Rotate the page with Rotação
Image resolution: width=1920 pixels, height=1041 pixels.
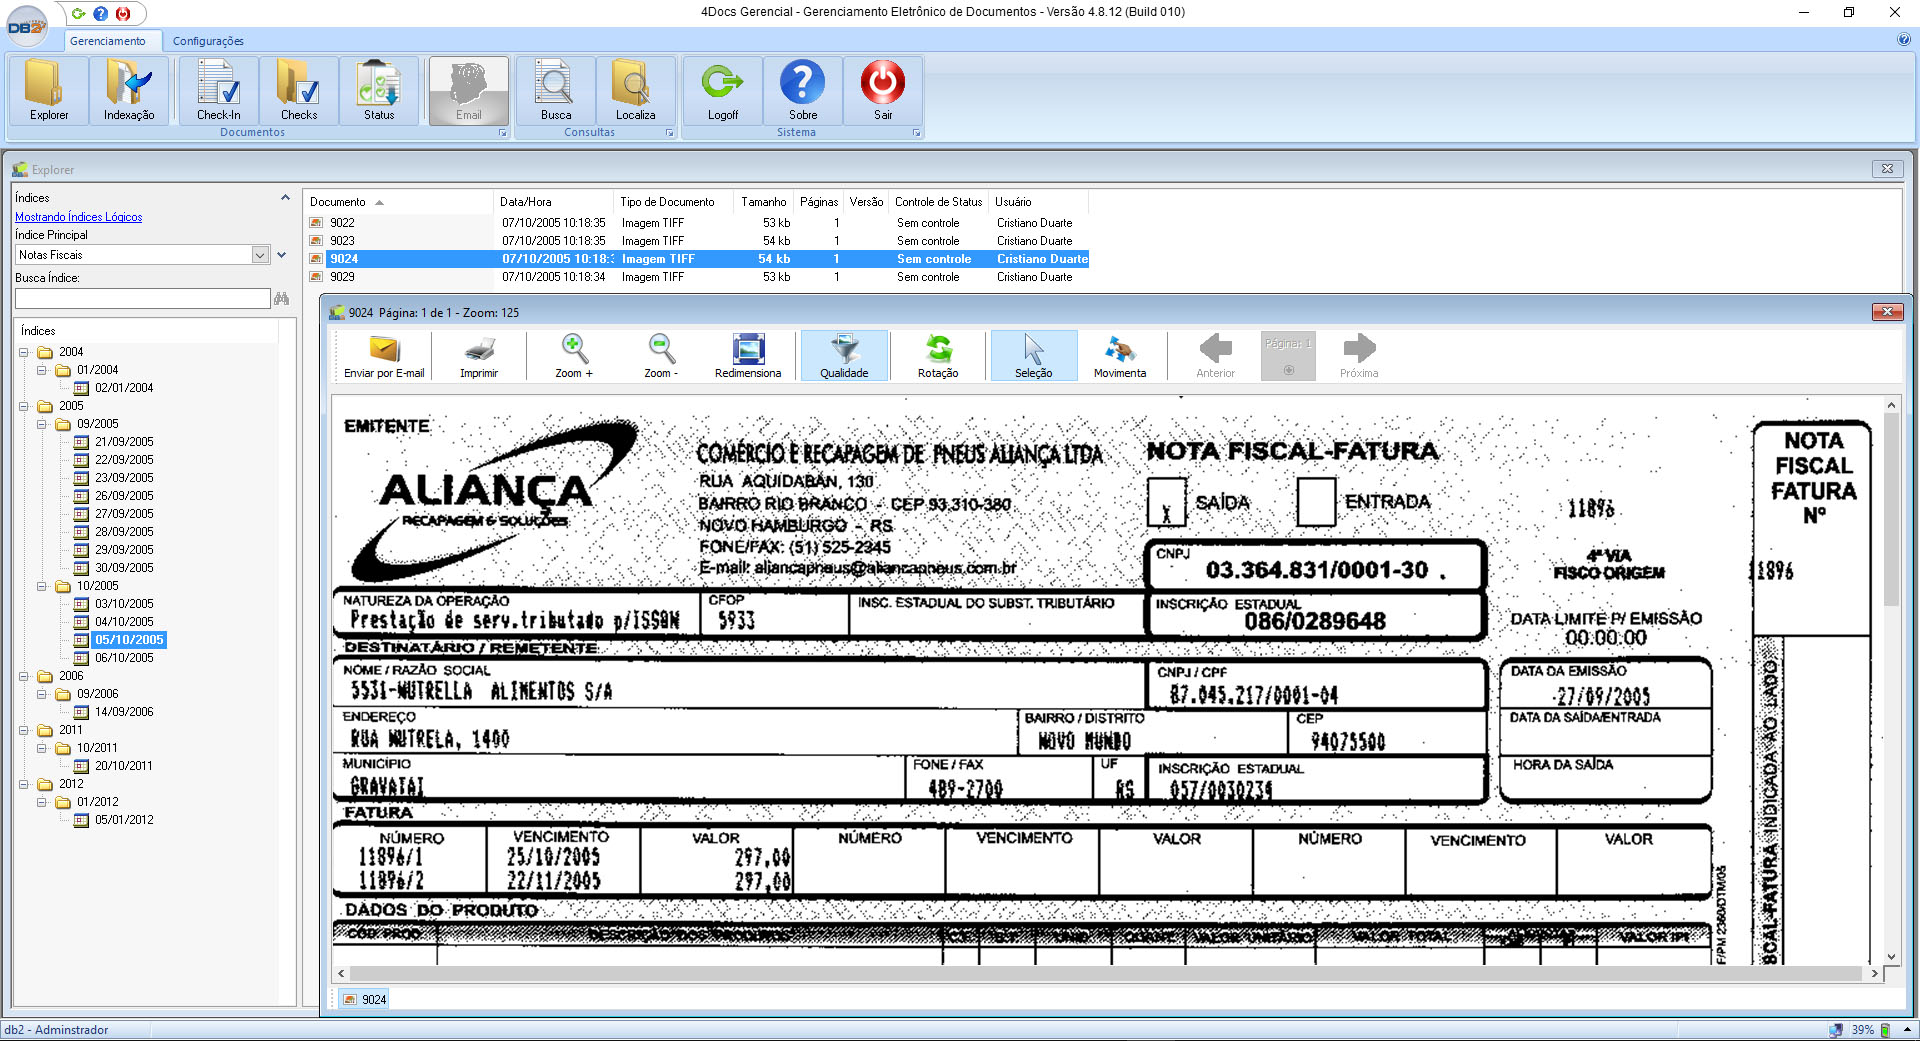tap(938, 356)
